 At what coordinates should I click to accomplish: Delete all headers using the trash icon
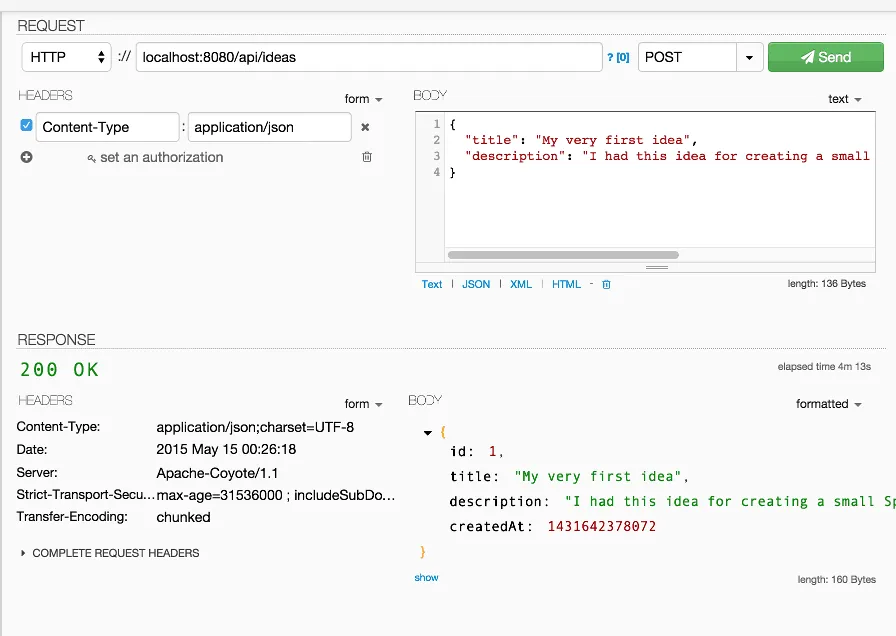click(x=367, y=157)
